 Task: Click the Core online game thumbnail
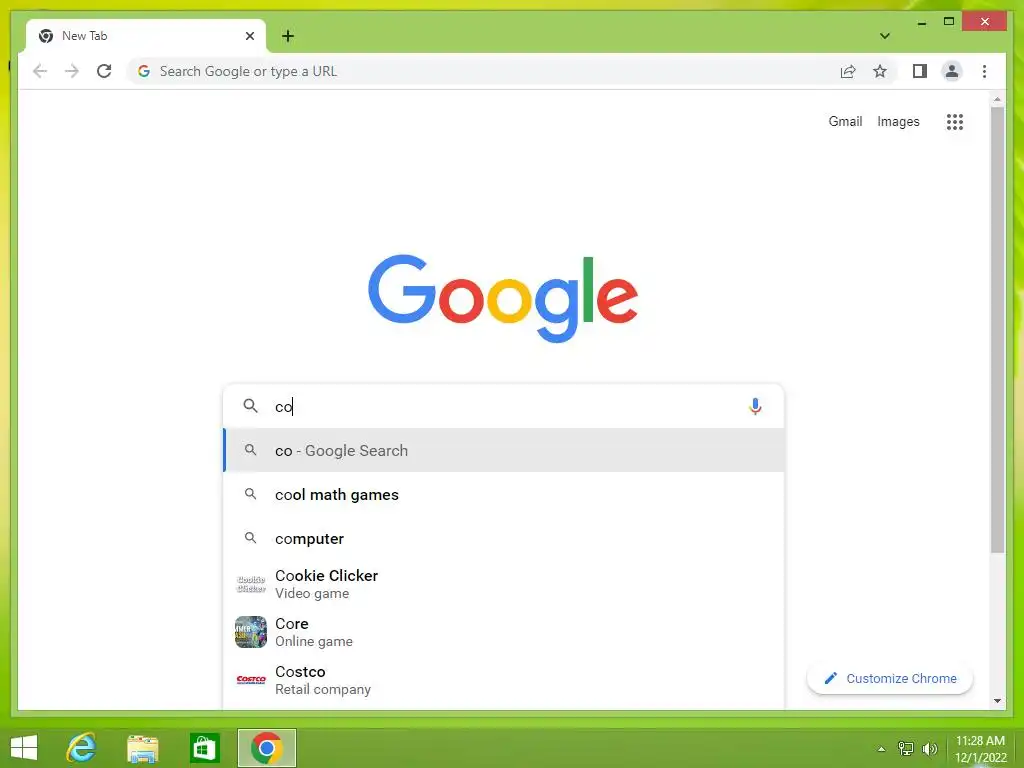coord(251,632)
